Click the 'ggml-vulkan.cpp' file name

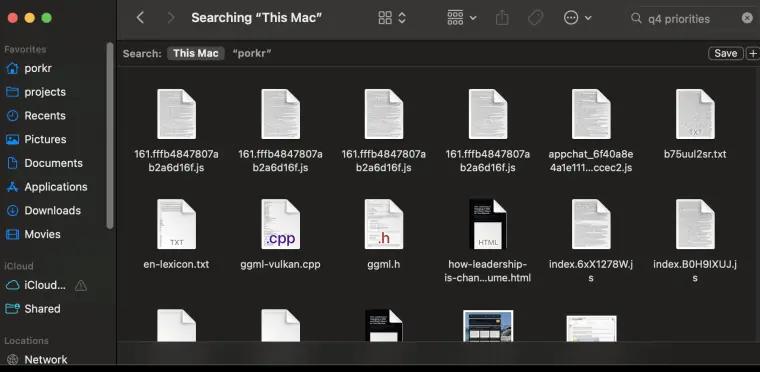pos(280,265)
